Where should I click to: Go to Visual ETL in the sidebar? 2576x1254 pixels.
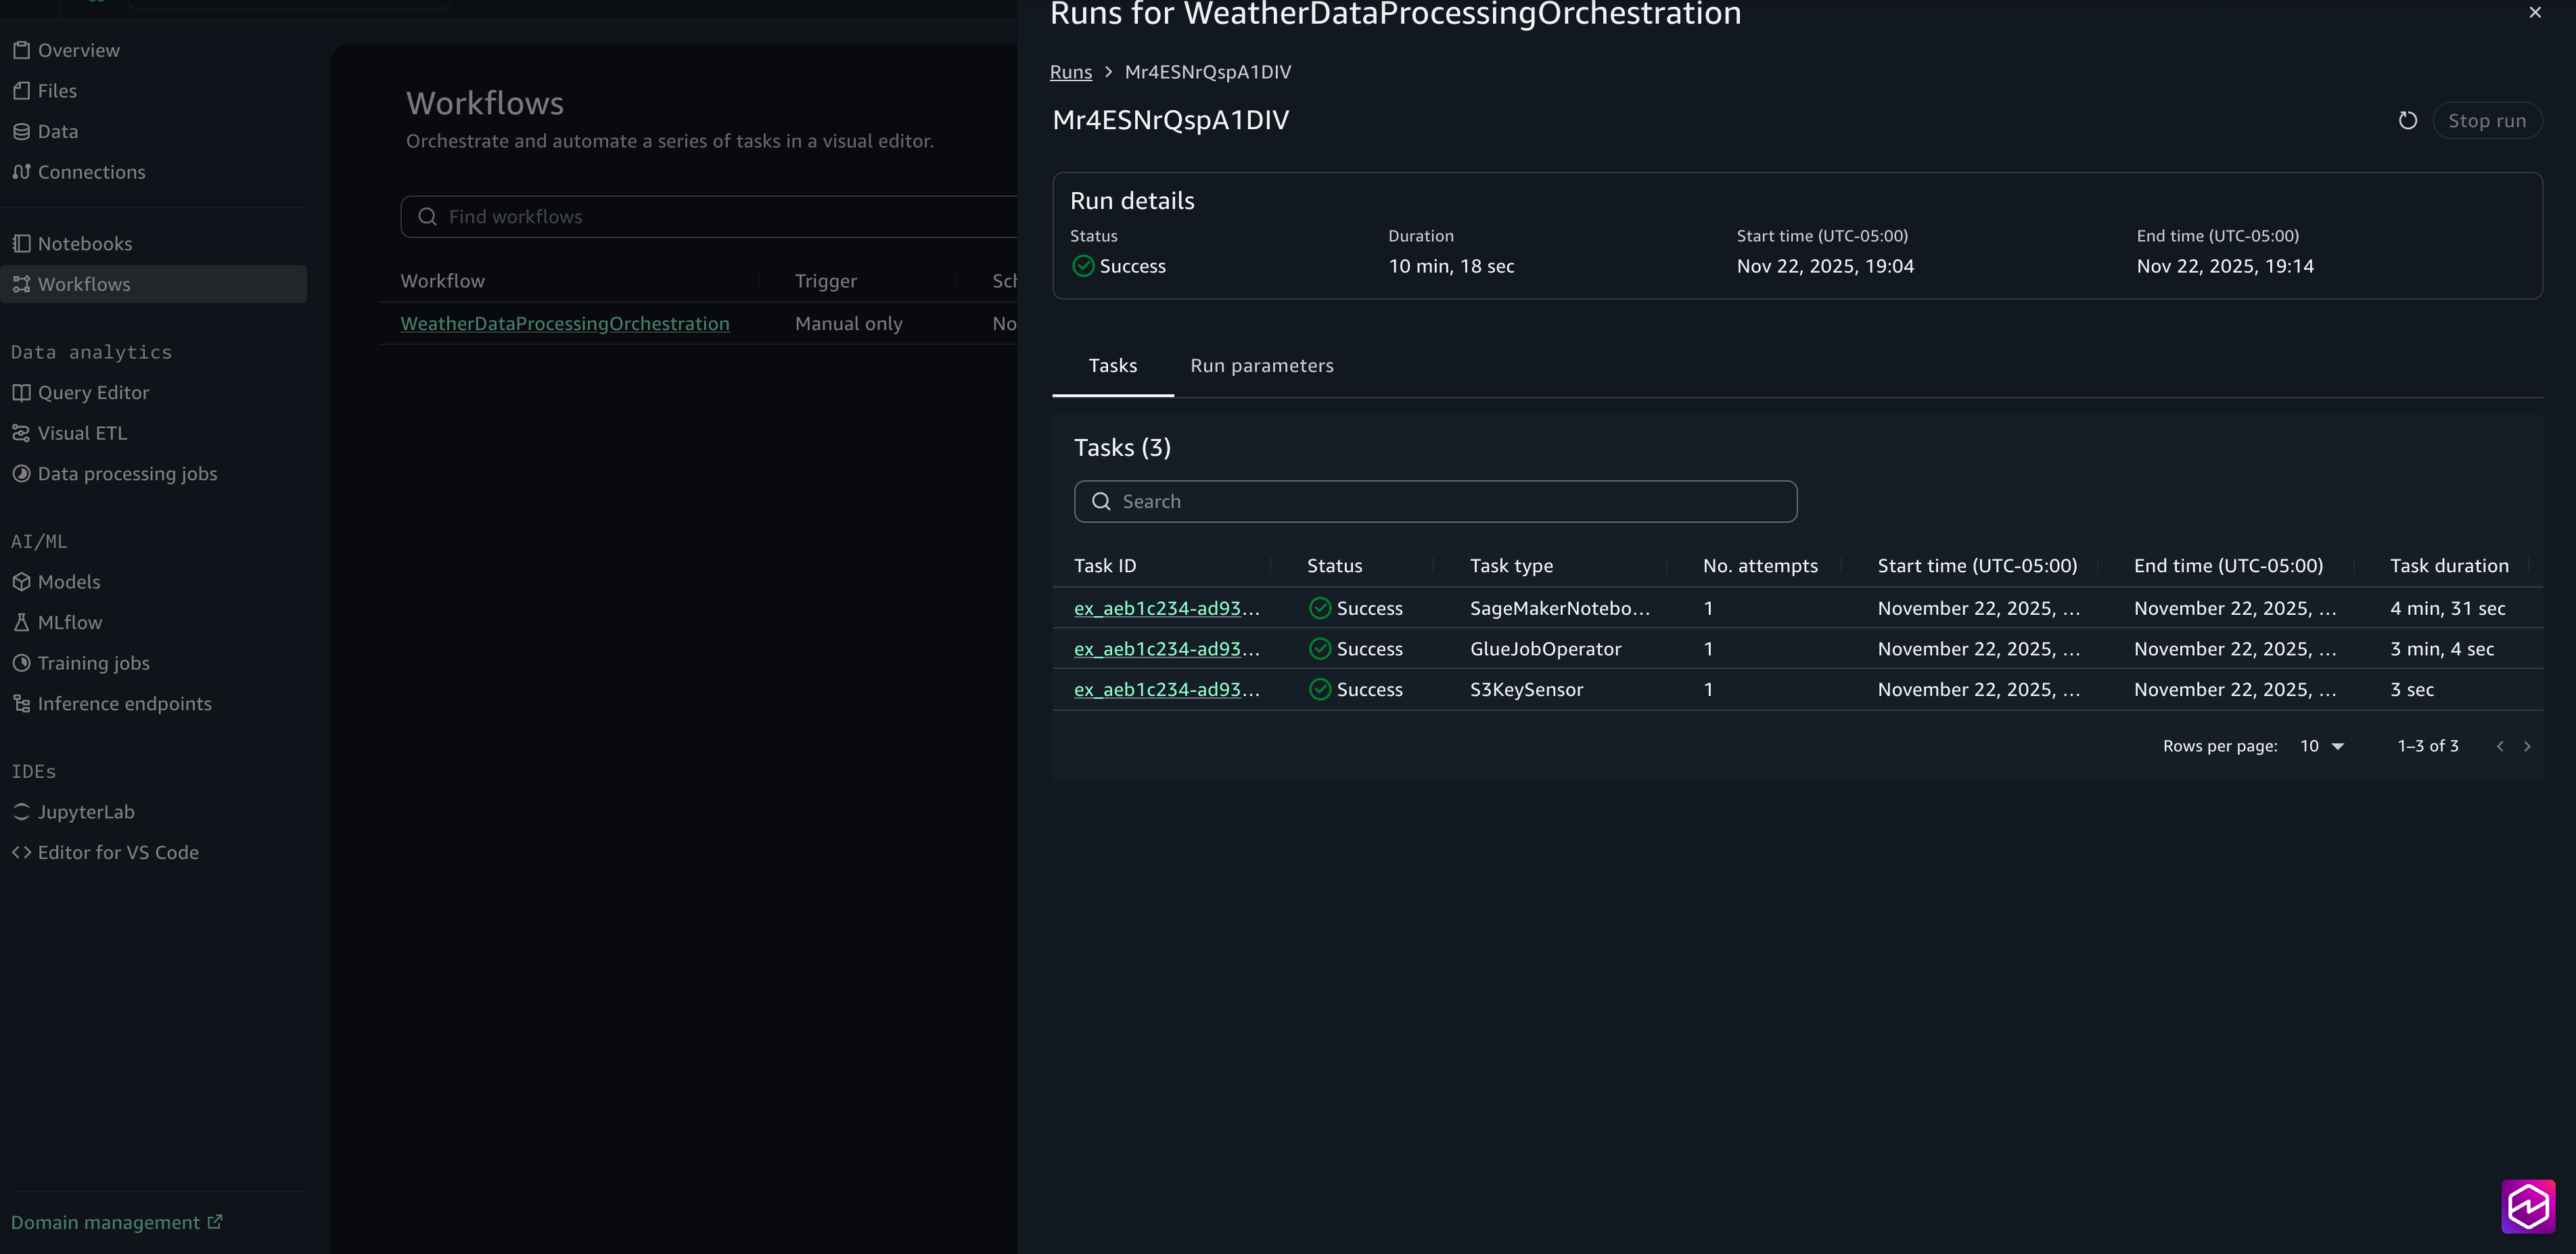point(82,433)
